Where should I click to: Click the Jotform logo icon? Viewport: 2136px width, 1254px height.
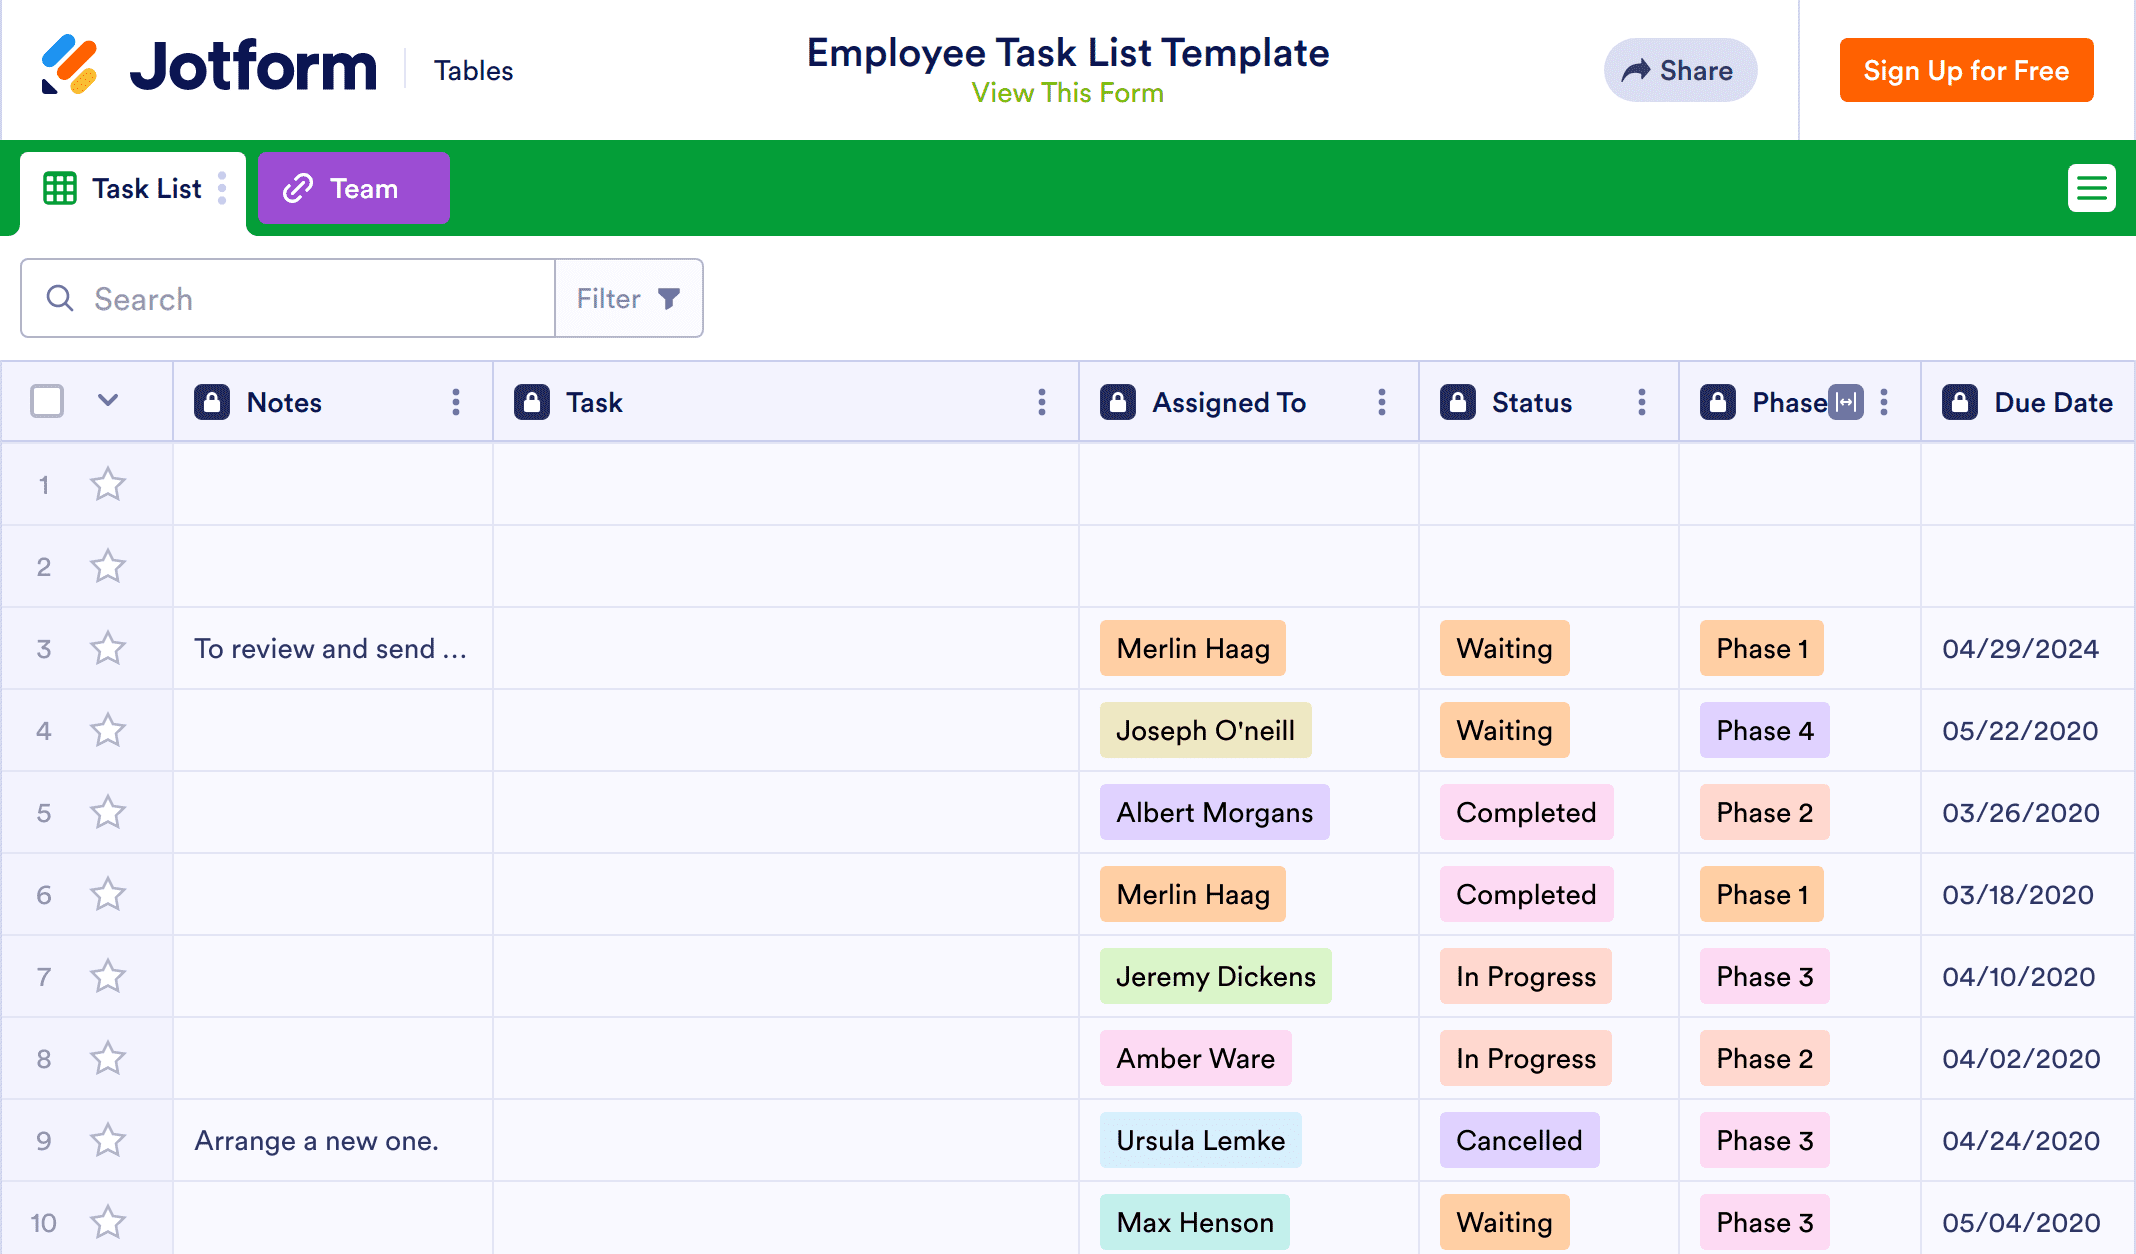coord(69,66)
